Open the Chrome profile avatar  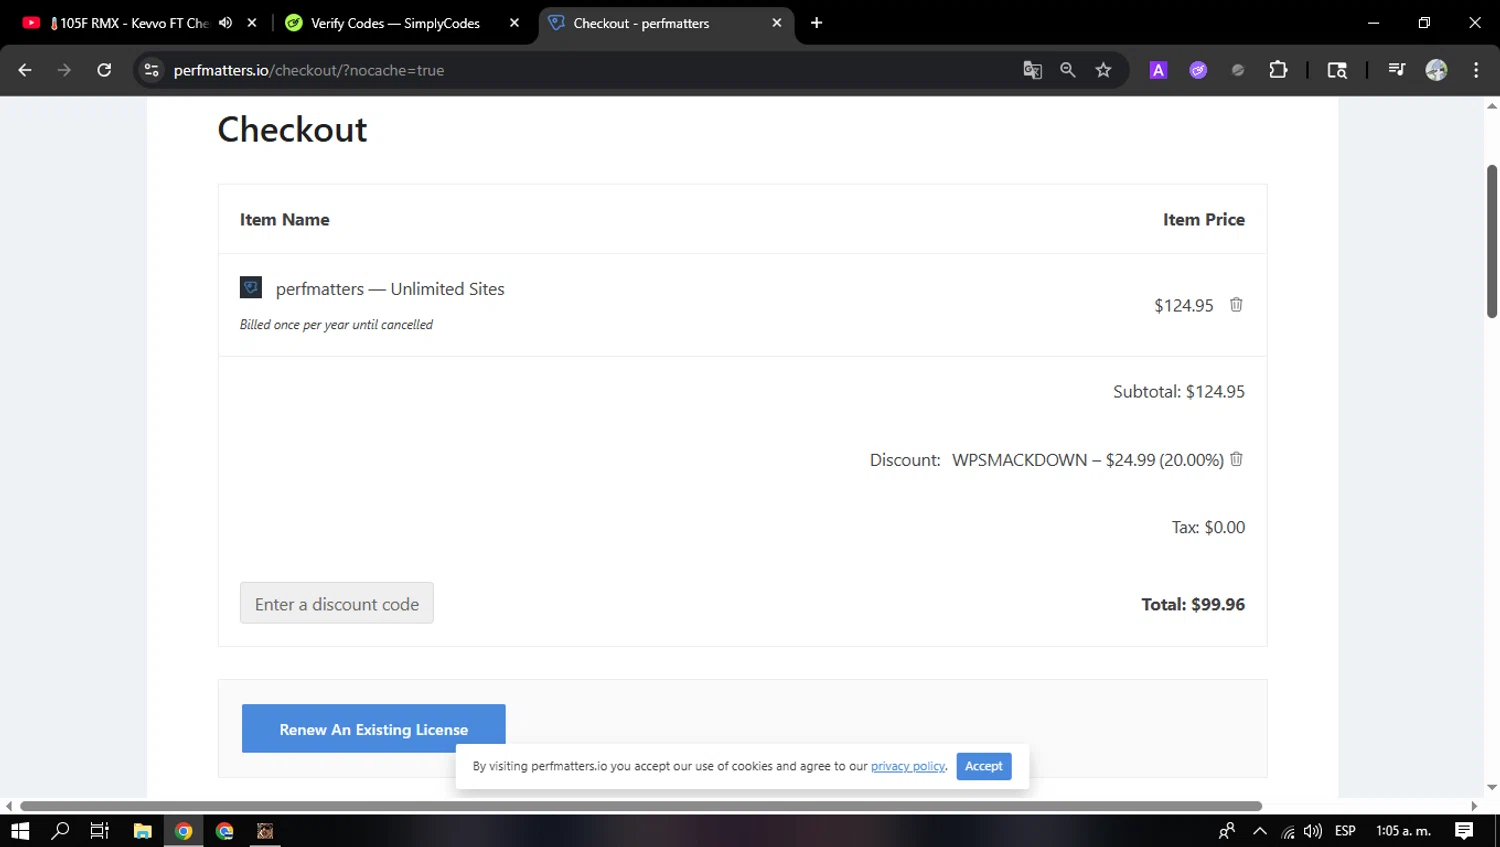coord(1436,70)
